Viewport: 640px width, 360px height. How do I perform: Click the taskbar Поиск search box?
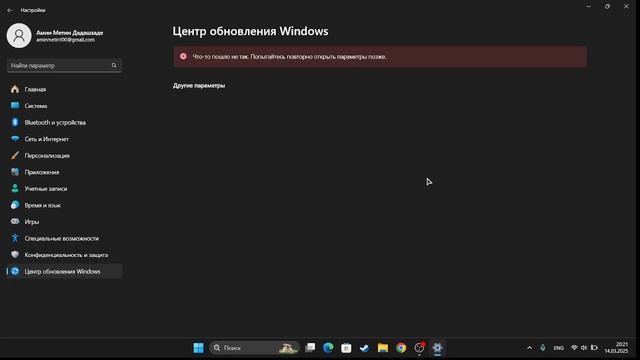tap(254, 348)
